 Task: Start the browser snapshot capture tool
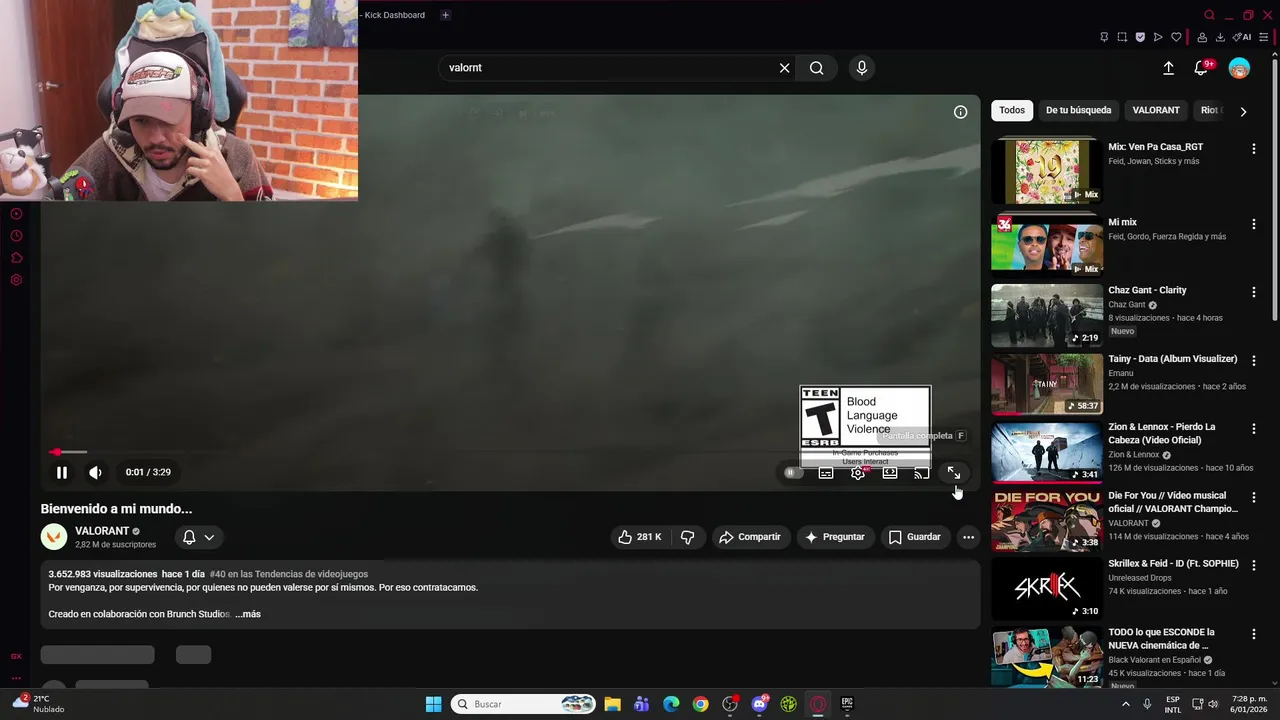click(1122, 37)
